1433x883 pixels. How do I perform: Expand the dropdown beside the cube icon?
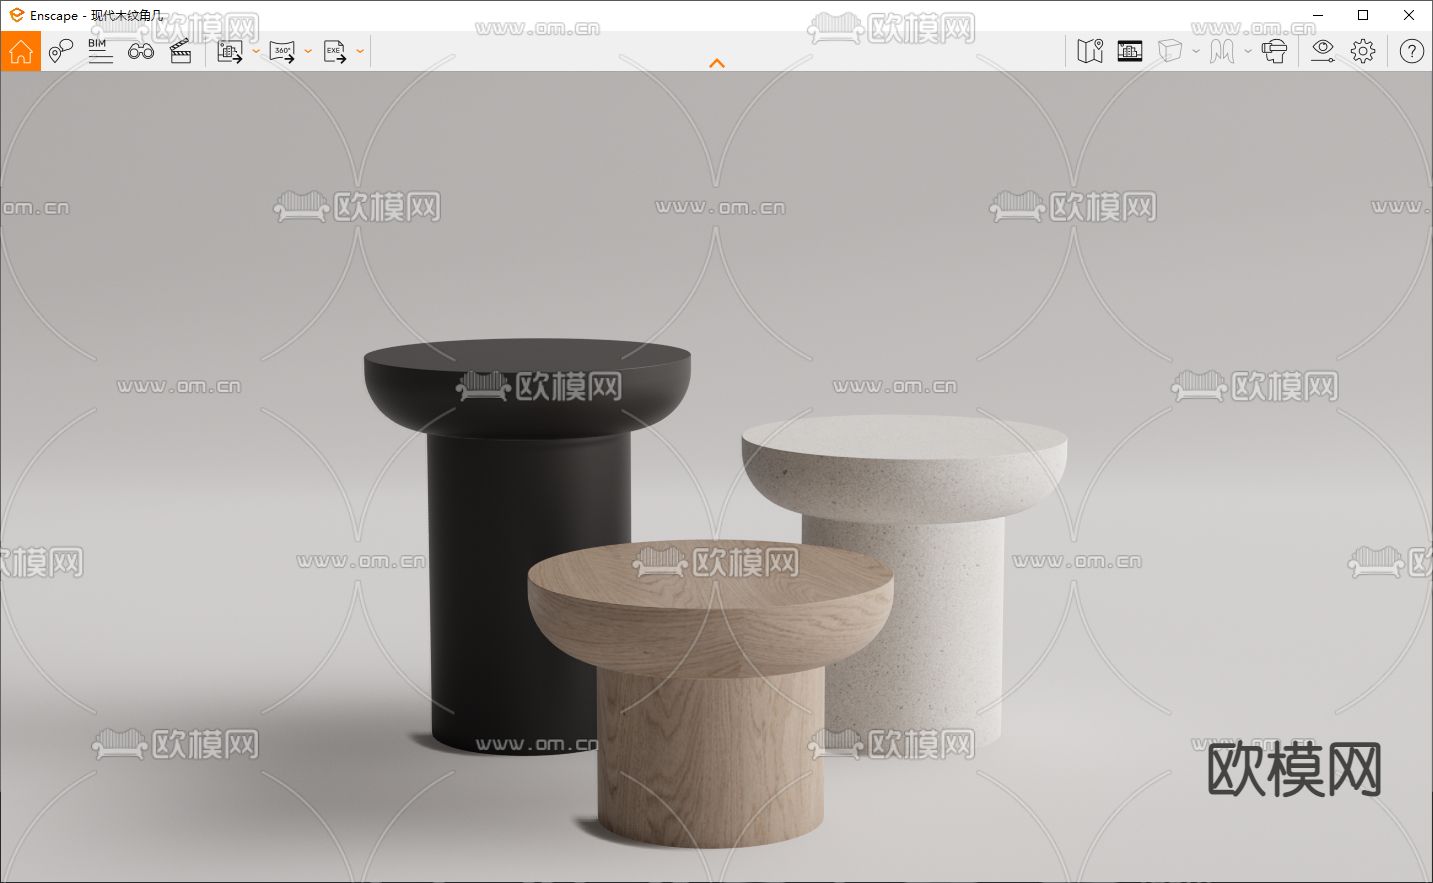[1196, 51]
